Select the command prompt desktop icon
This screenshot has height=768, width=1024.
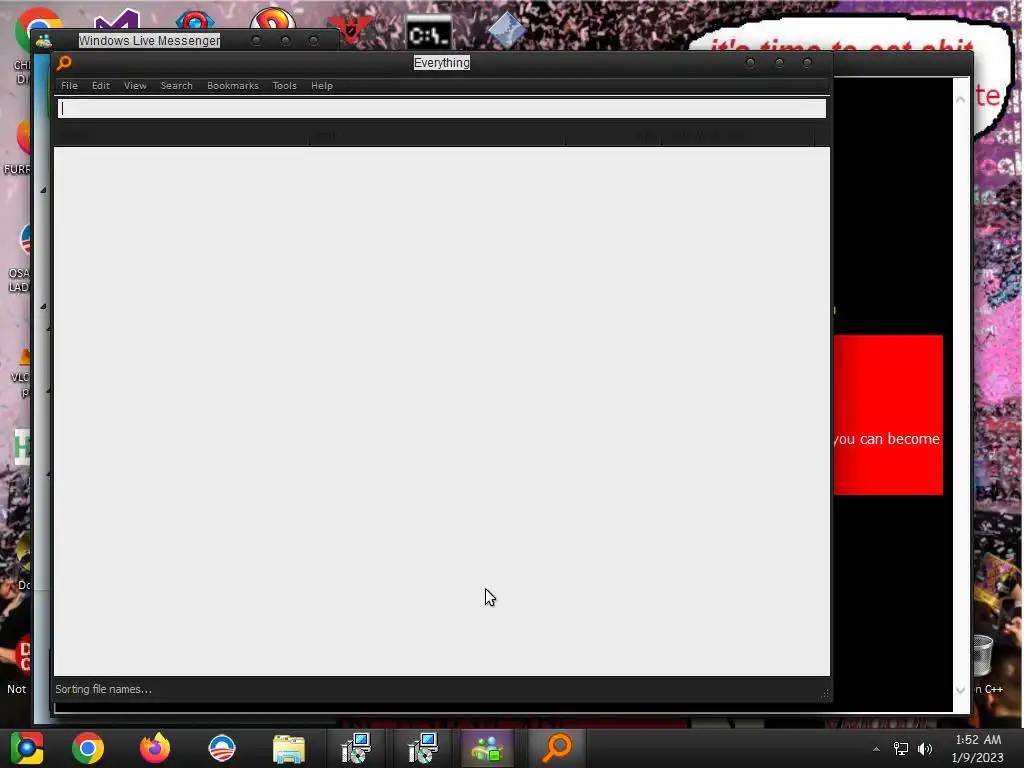point(428,33)
